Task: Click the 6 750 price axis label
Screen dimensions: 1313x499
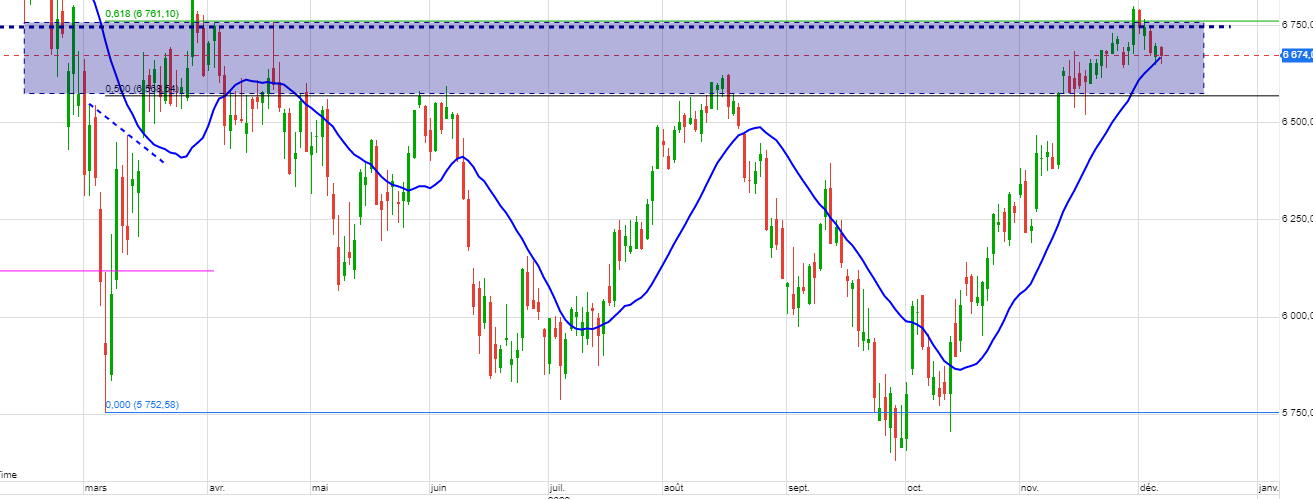Action: coord(1296,26)
